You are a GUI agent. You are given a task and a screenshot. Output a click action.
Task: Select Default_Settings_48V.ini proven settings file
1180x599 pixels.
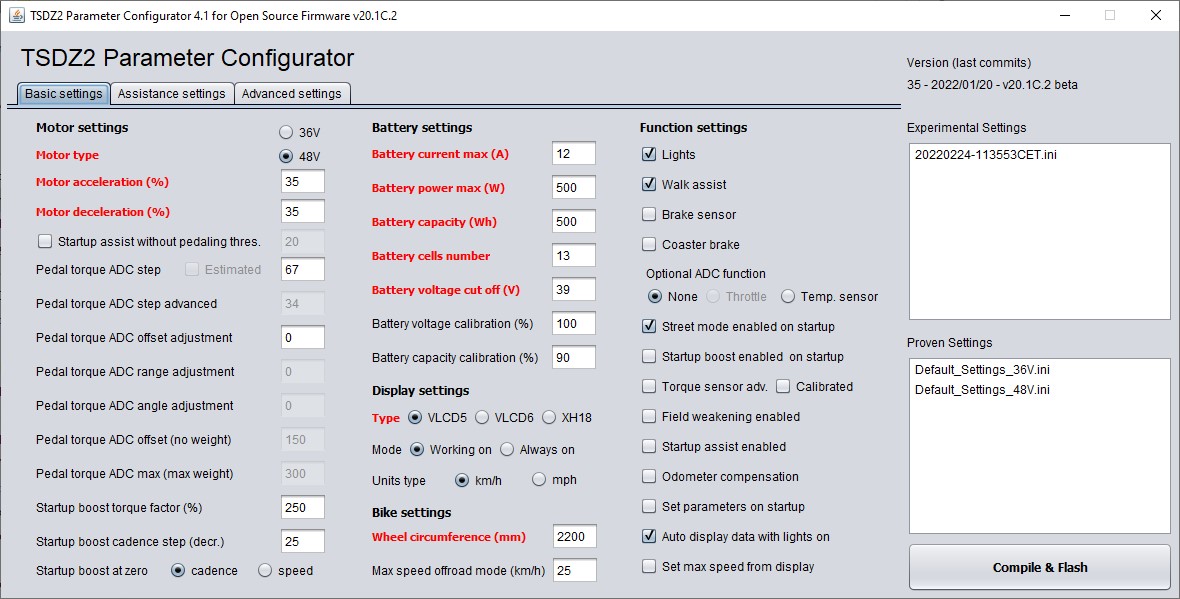click(x=982, y=390)
